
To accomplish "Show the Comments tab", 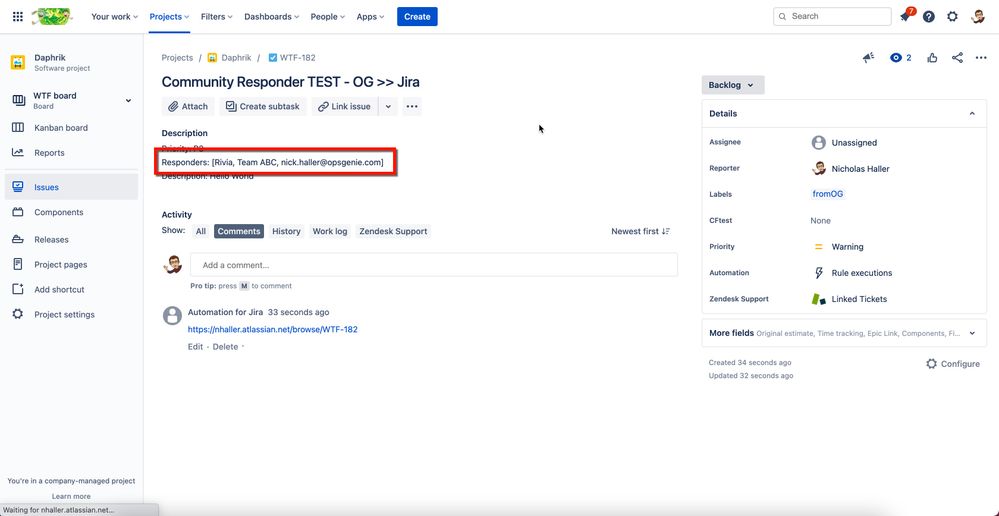I will tap(239, 231).
